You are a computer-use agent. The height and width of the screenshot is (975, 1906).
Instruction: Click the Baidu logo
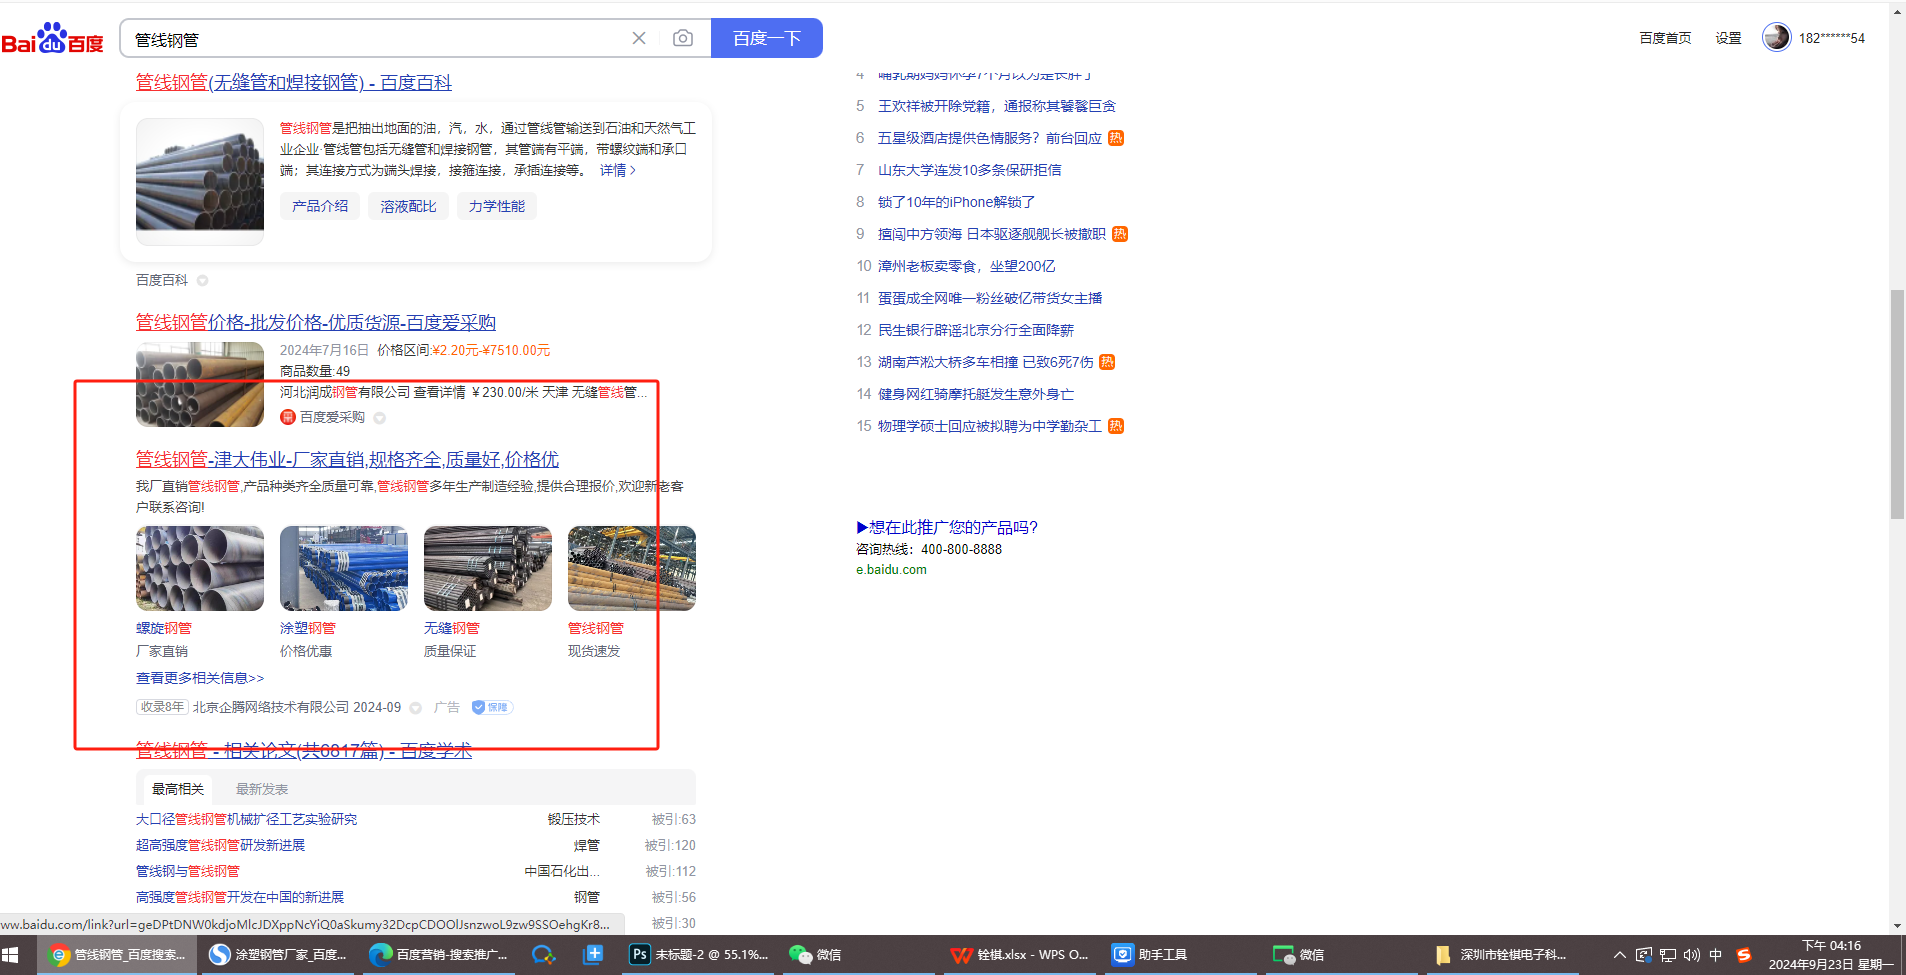tap(52, 38)
